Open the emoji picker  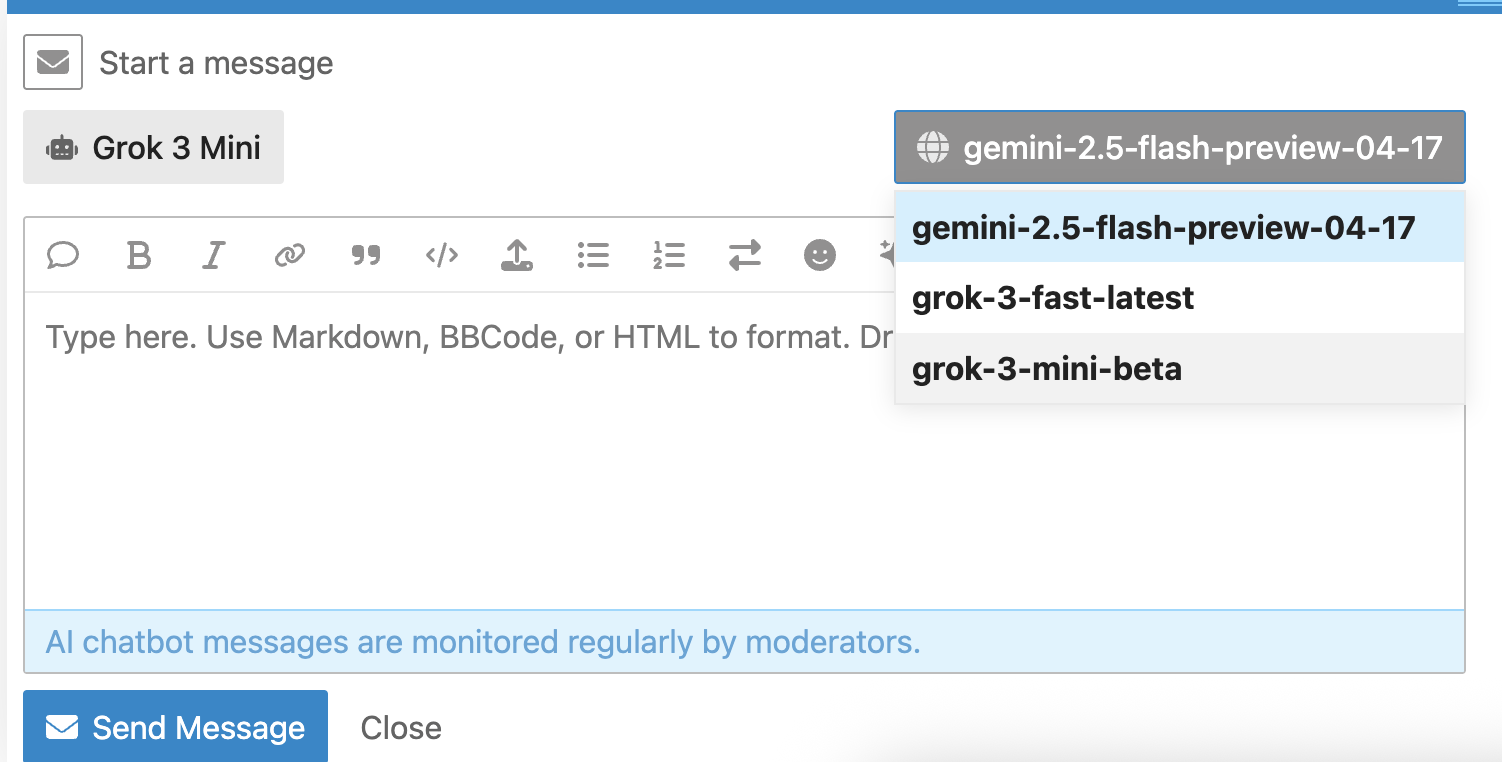click(x=820, y=256)
